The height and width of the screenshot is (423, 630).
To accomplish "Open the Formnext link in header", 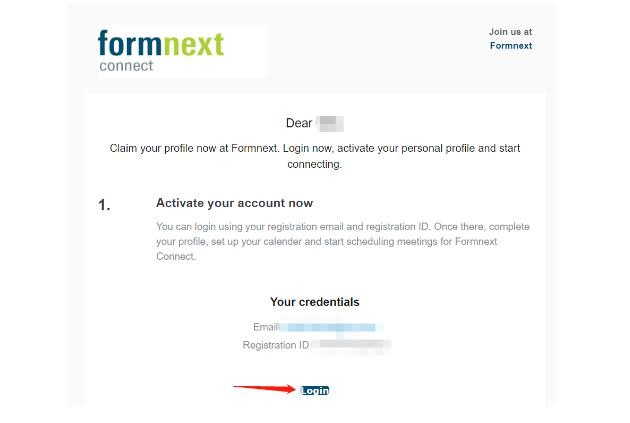I will click(511, 46).
